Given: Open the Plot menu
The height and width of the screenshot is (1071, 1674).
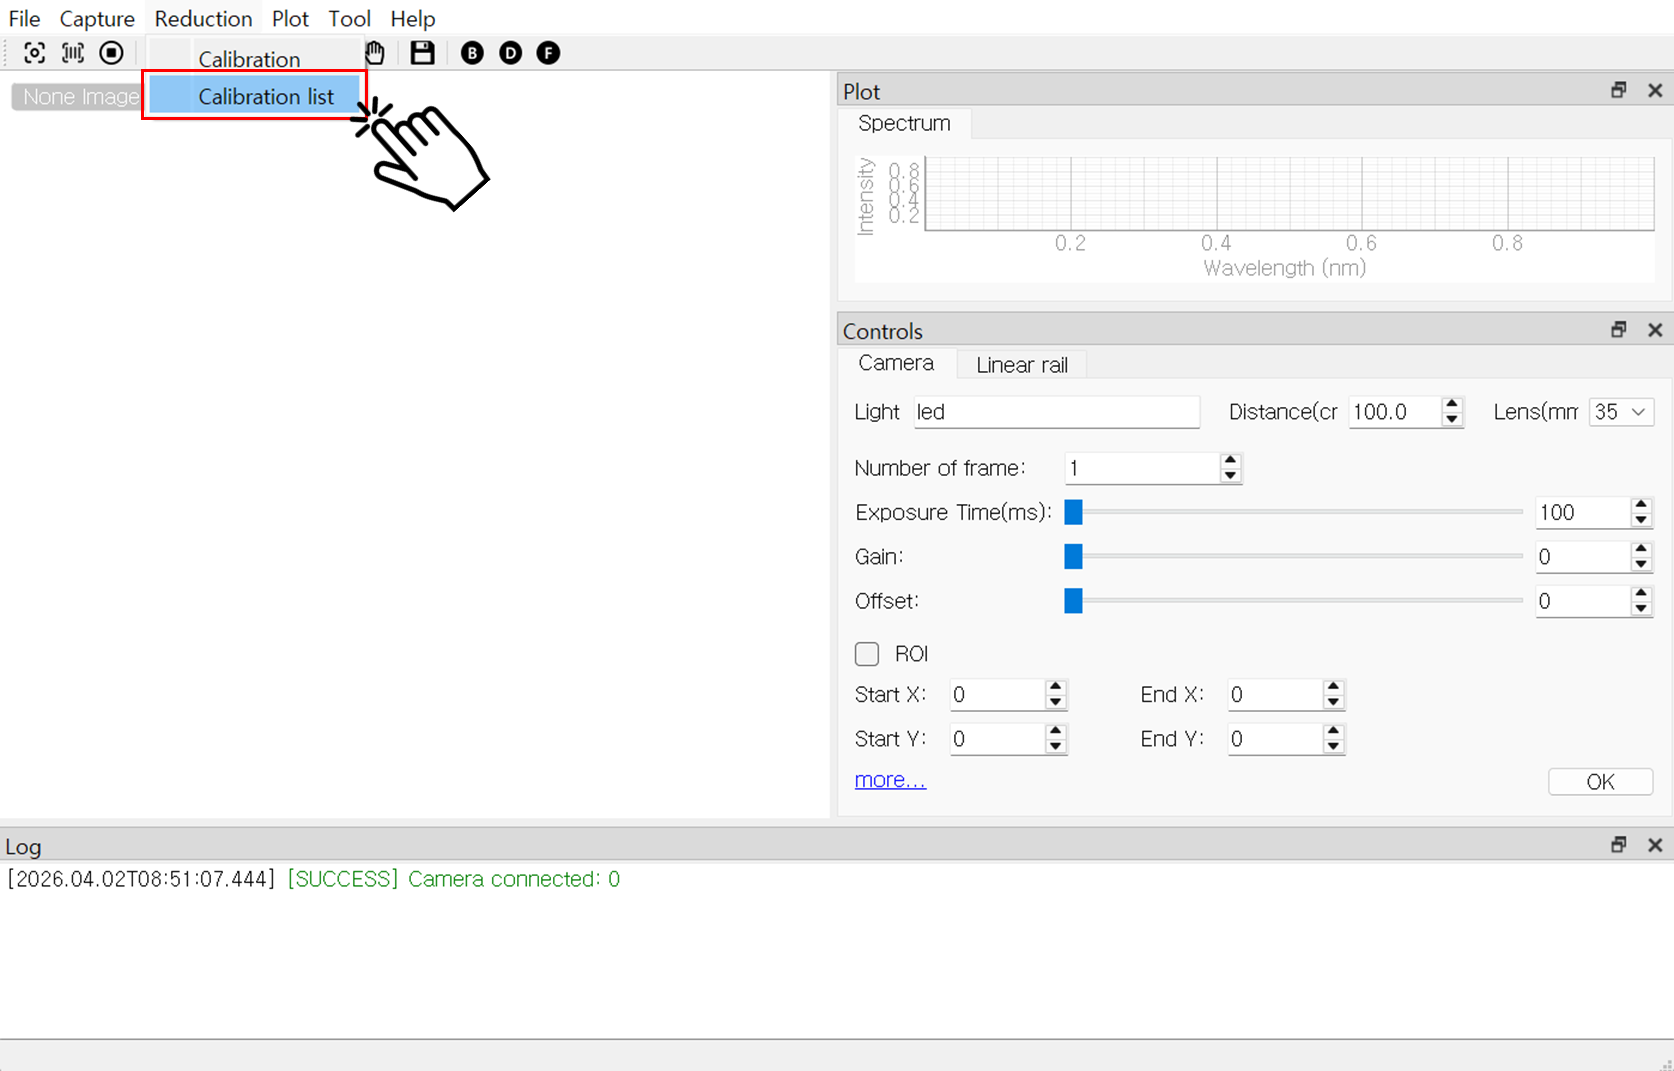Looking at the screenshot, I should 290,18.
